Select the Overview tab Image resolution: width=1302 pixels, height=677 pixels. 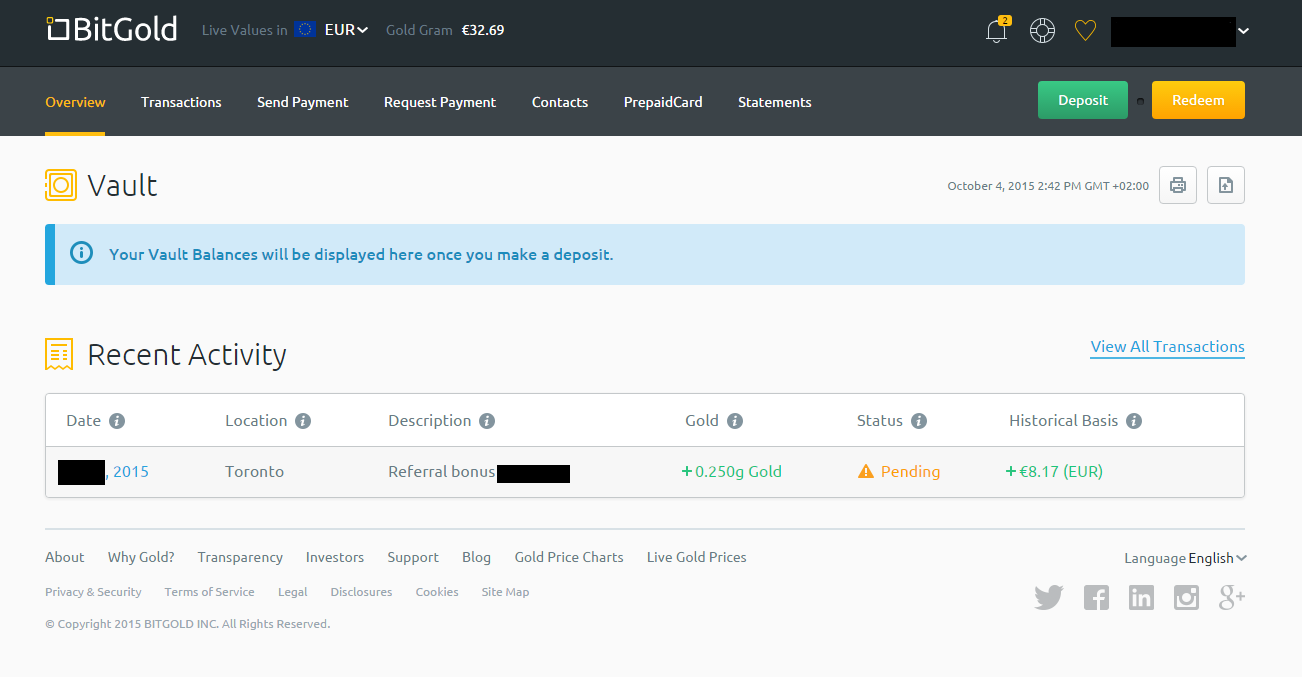75,102
